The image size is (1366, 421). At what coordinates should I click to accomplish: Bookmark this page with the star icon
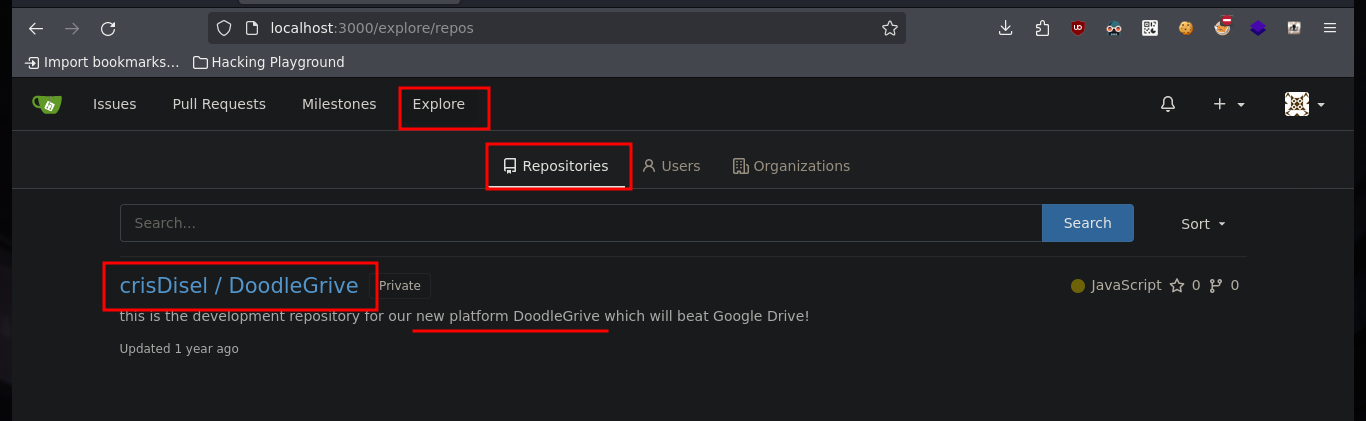coord(889,28)
